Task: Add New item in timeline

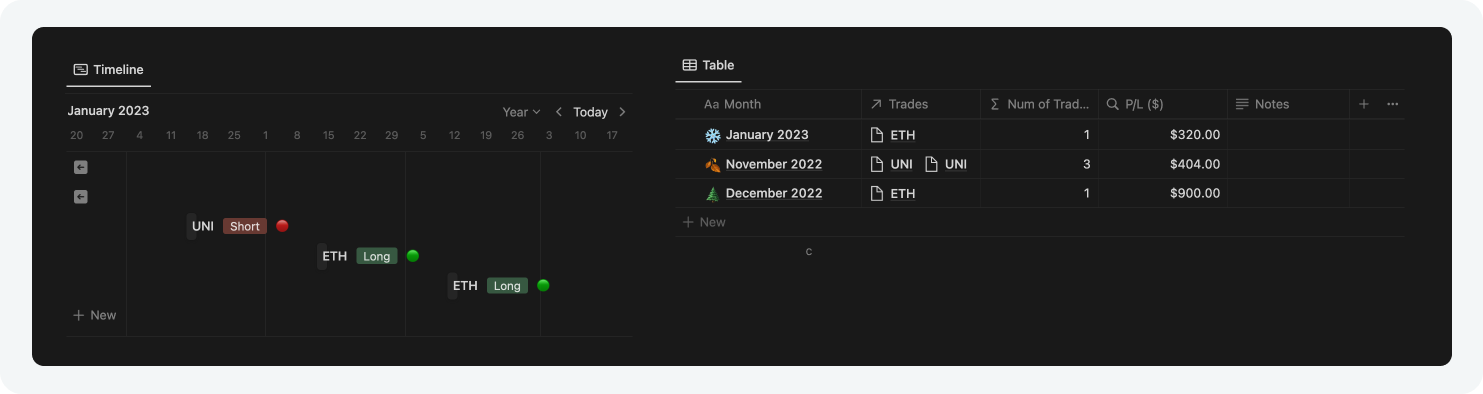Action: [x=95, y=315]
